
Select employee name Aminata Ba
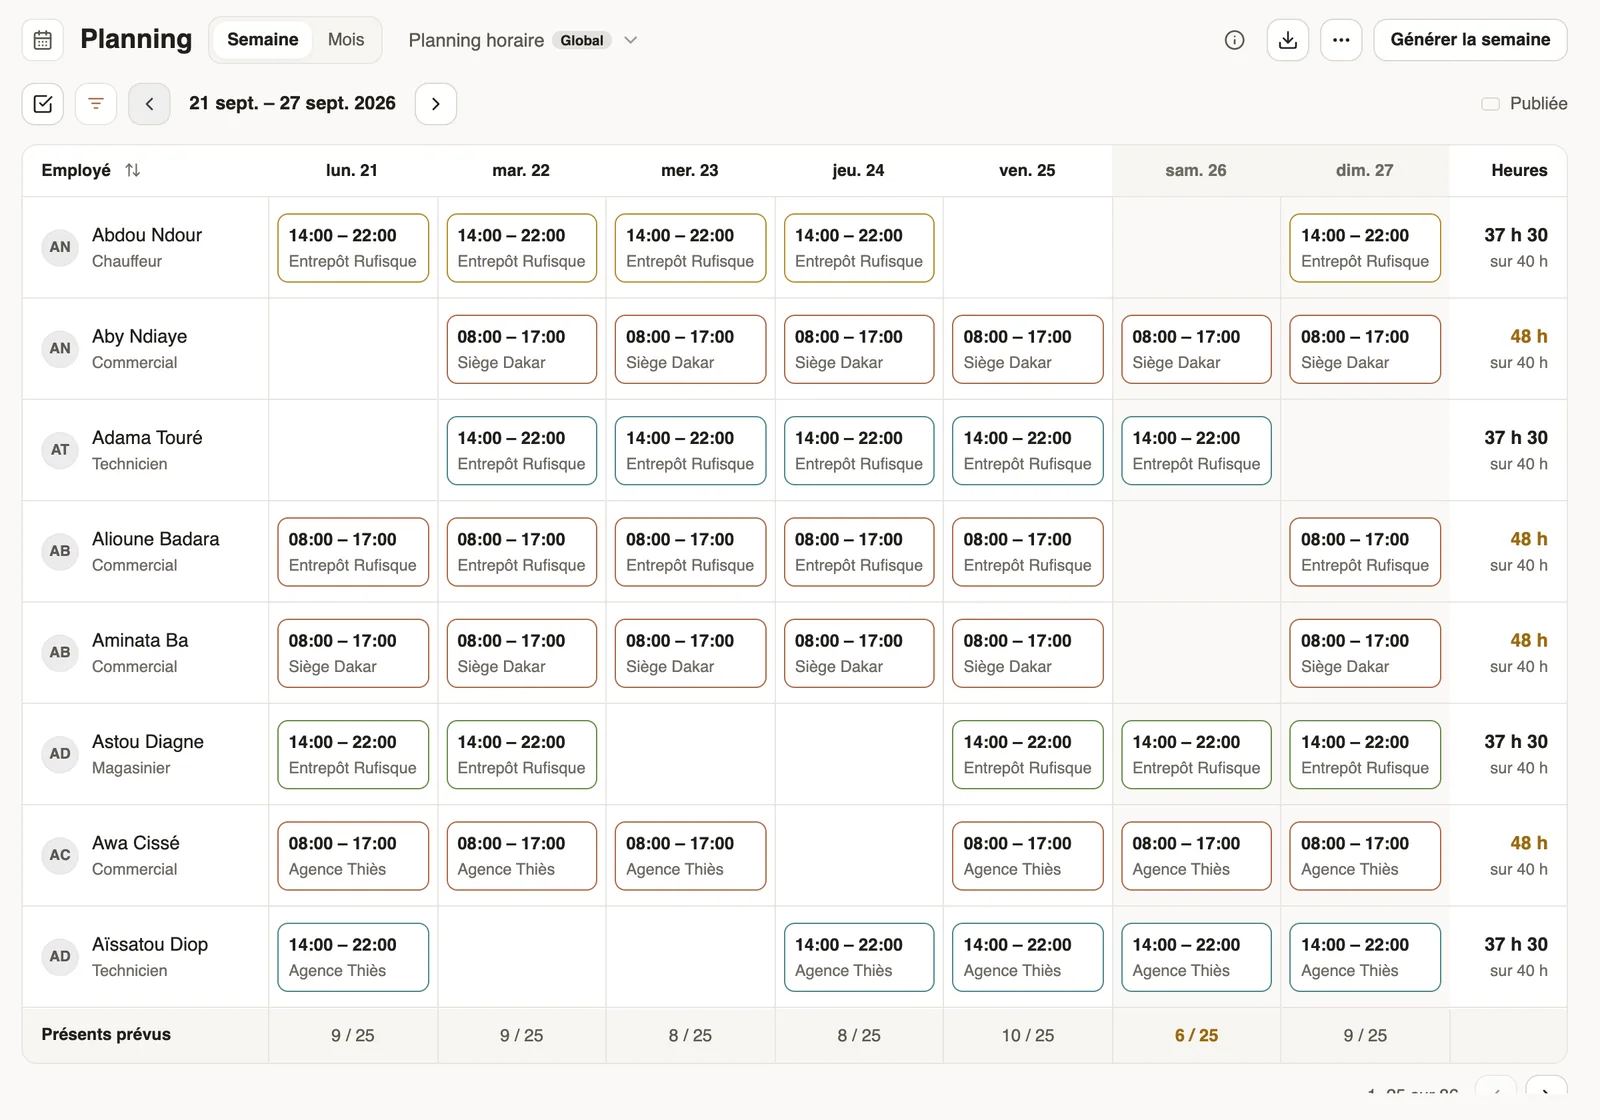coord(140,640)
